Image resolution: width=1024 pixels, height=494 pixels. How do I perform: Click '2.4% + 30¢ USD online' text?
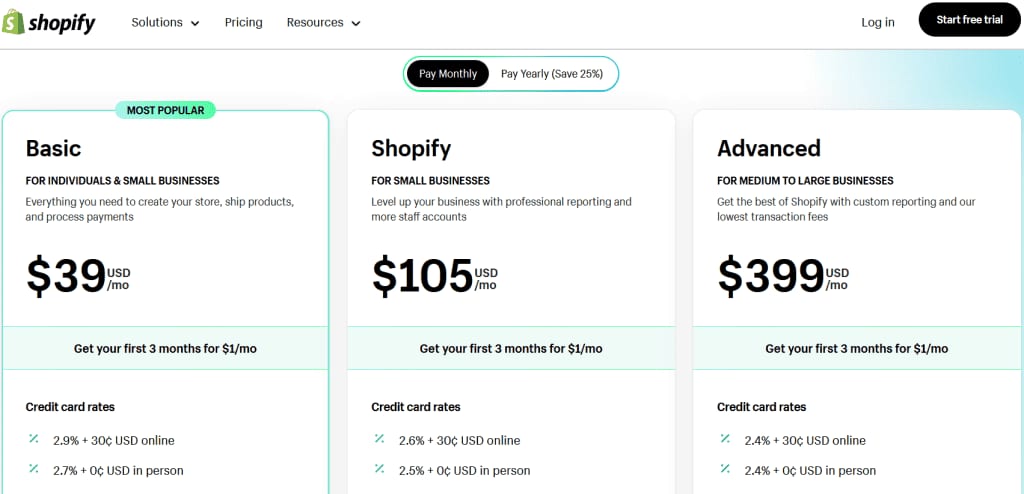tap(805, 440)
